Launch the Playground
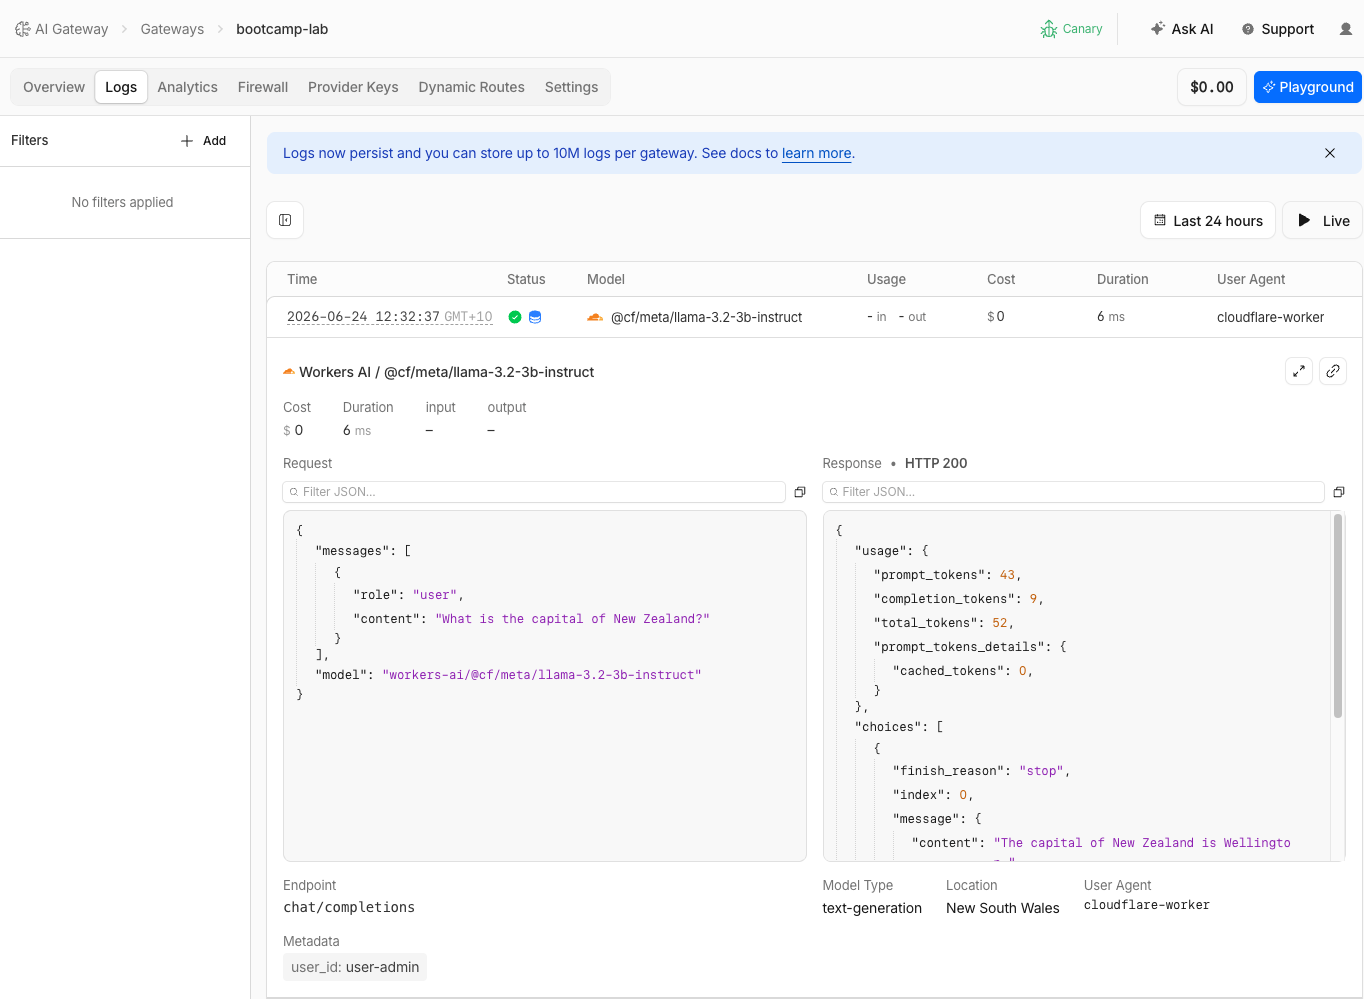The image size is (1364, 999). click(1308, 87)
